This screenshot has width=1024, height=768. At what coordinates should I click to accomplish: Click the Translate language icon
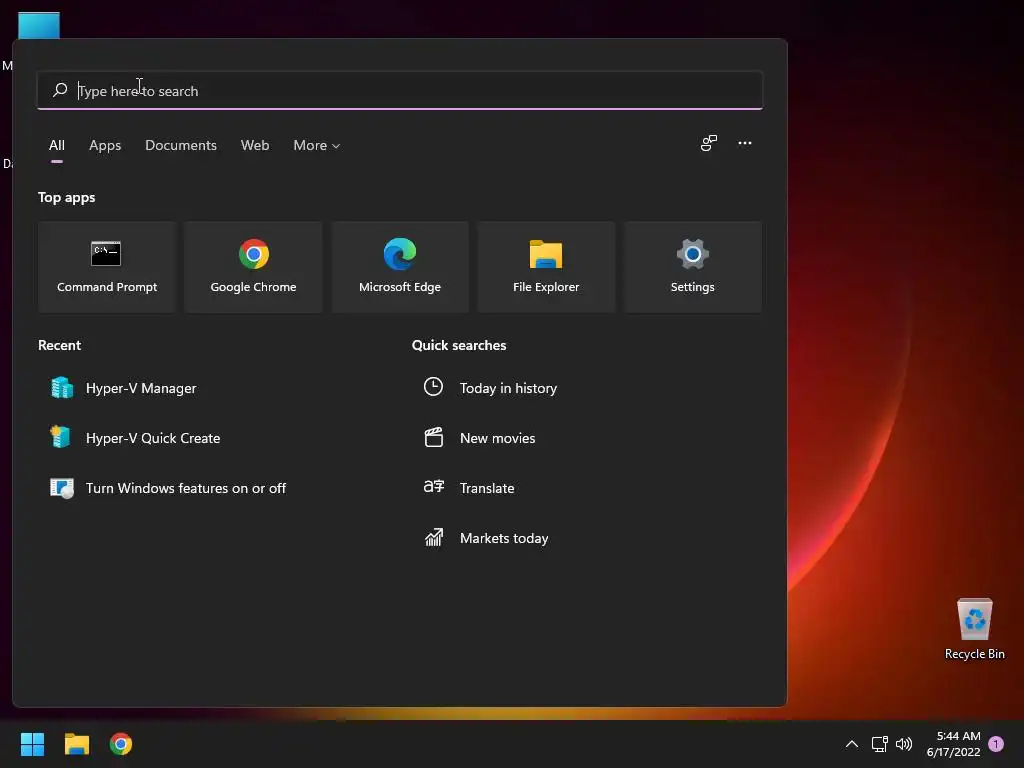click(x=434, y=487)
